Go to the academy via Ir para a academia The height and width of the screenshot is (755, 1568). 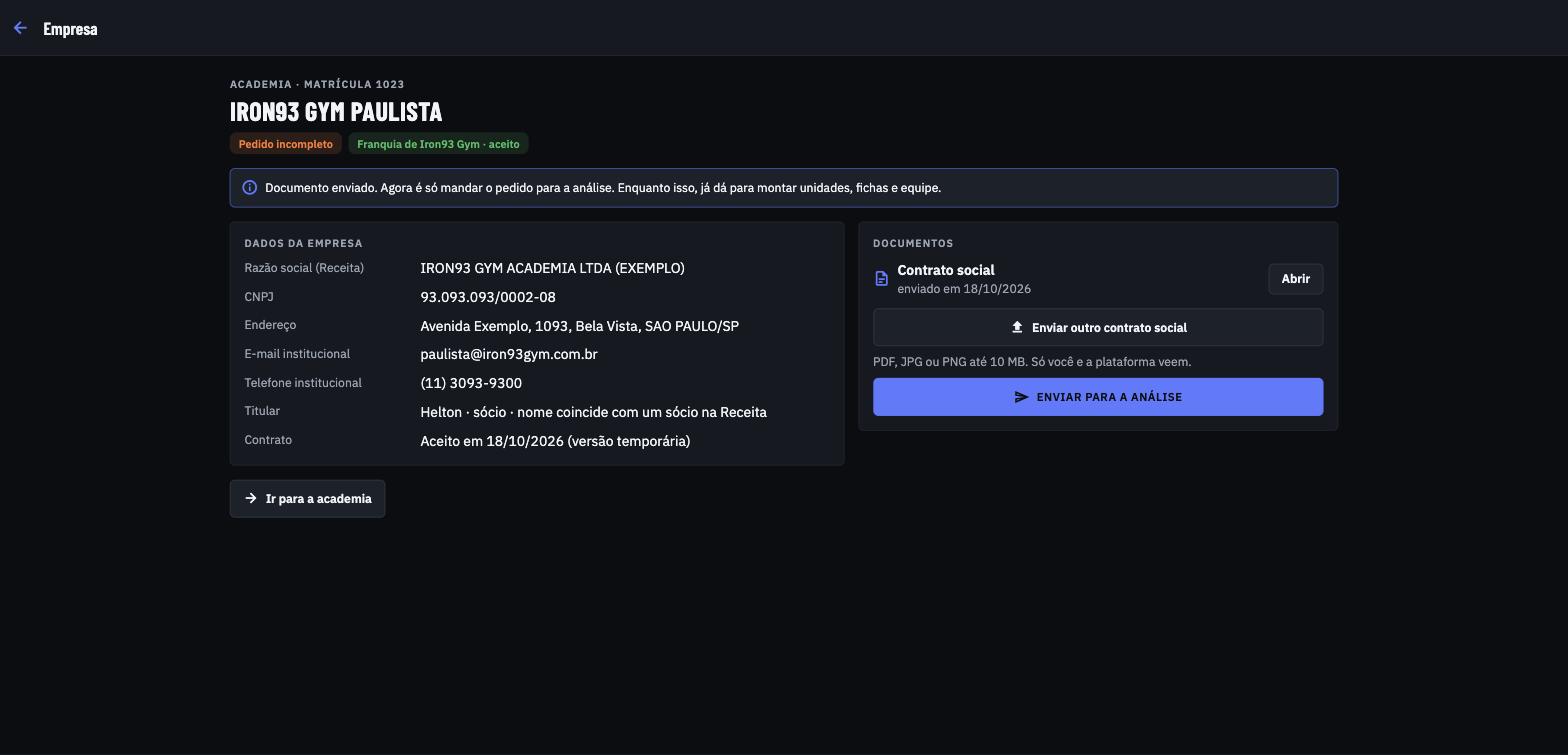[x=307, y=499]
